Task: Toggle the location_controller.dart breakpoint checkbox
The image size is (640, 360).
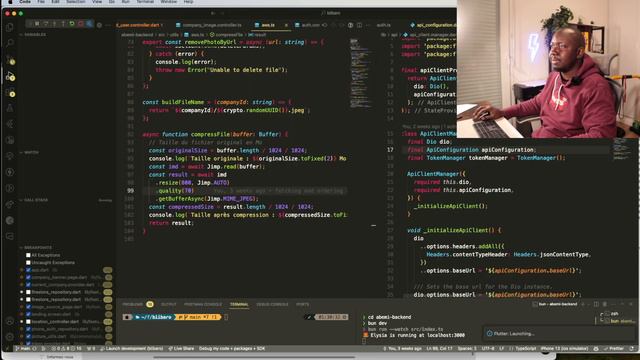Action: (28, 321)
